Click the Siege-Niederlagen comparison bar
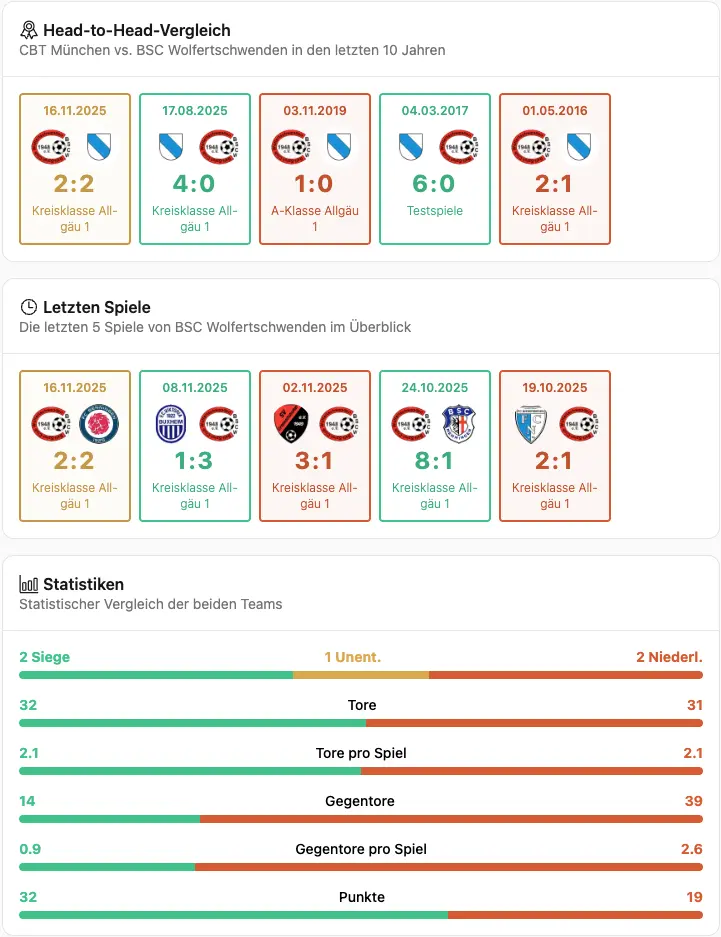Viewport: 721px width, 937px height. click(360, 675)
